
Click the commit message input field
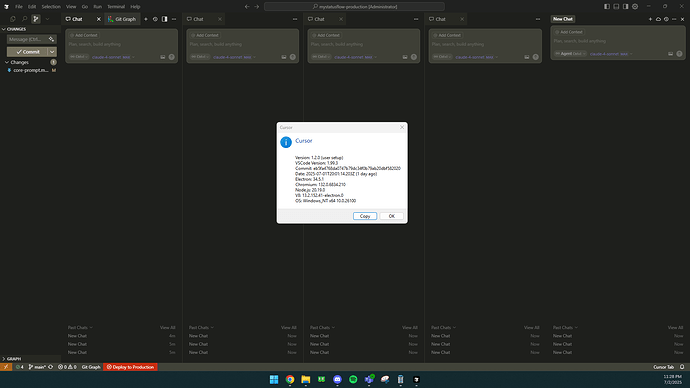click(27, 39)
